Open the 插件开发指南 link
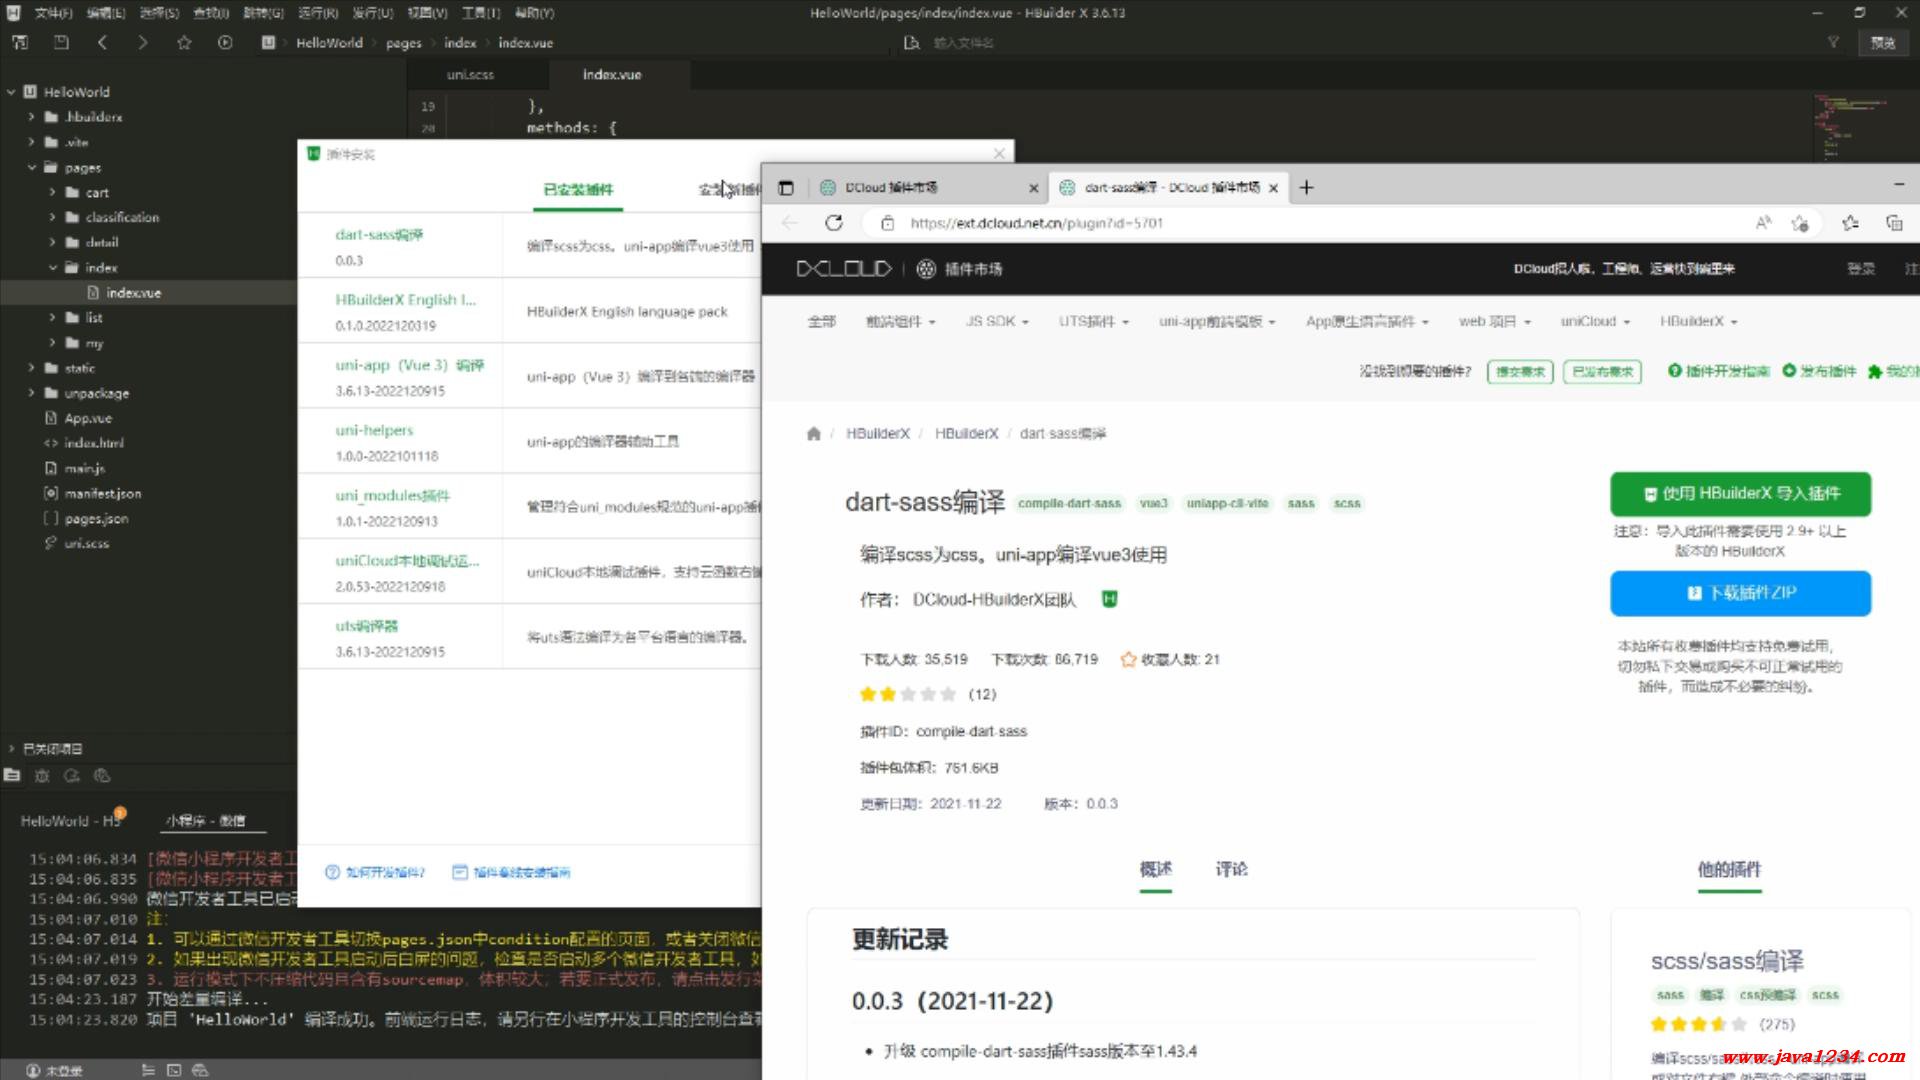This screenshot has width=1920, height=1080. coord(1719,371)
